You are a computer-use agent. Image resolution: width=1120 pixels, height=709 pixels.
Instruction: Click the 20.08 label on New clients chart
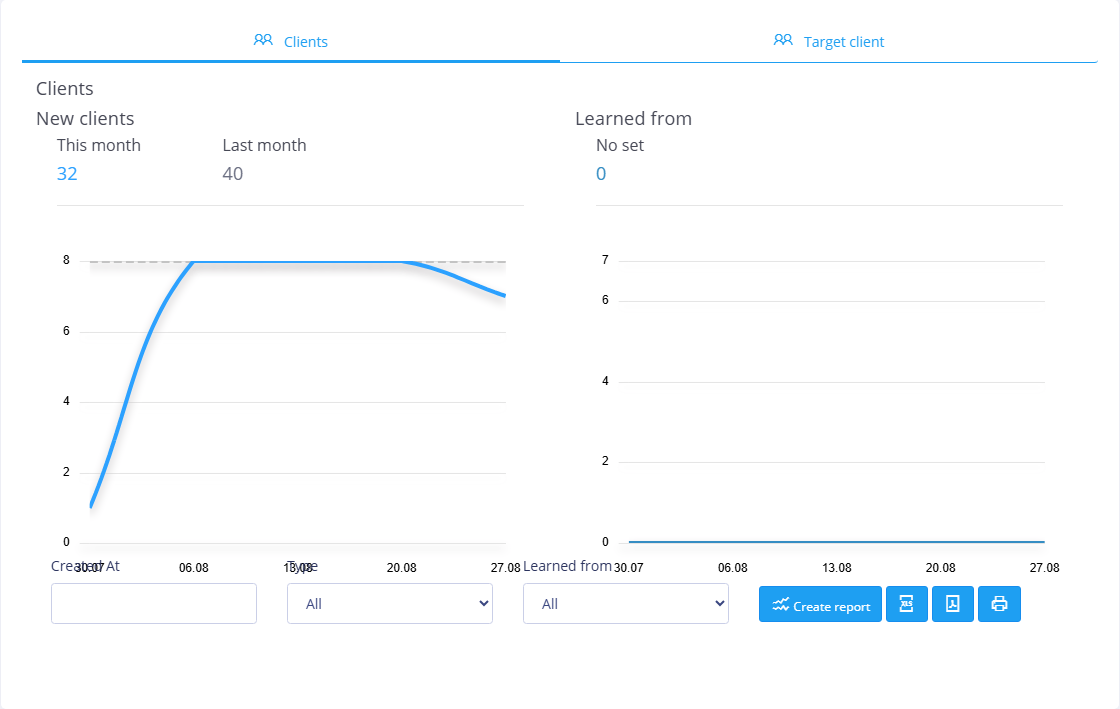401,568
